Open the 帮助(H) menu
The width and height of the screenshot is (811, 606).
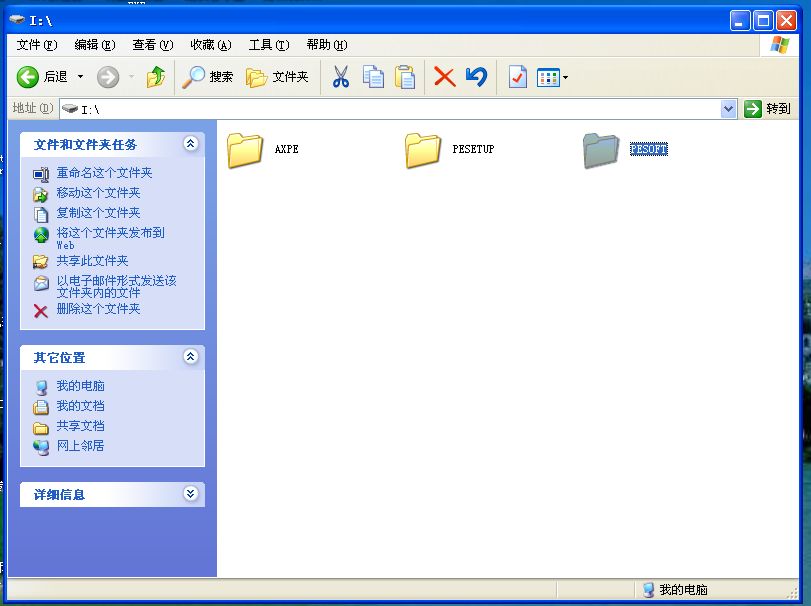tap(327, 45)
